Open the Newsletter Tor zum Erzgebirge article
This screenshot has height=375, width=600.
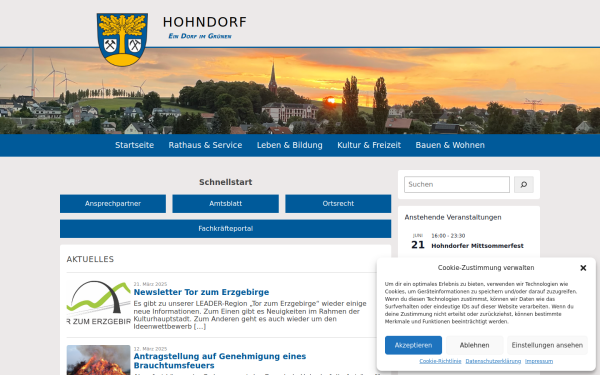tap(201, 292)
